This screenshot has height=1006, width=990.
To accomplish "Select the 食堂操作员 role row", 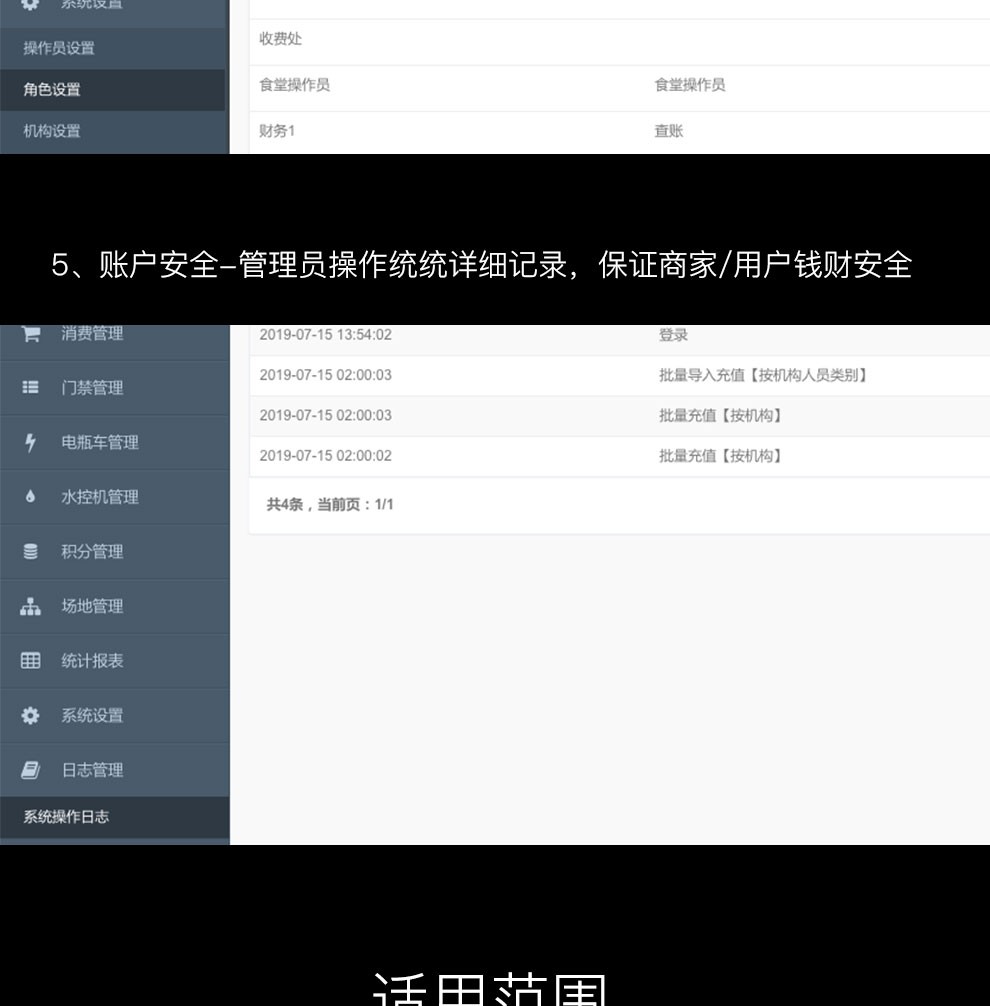I will pos(295,86).
